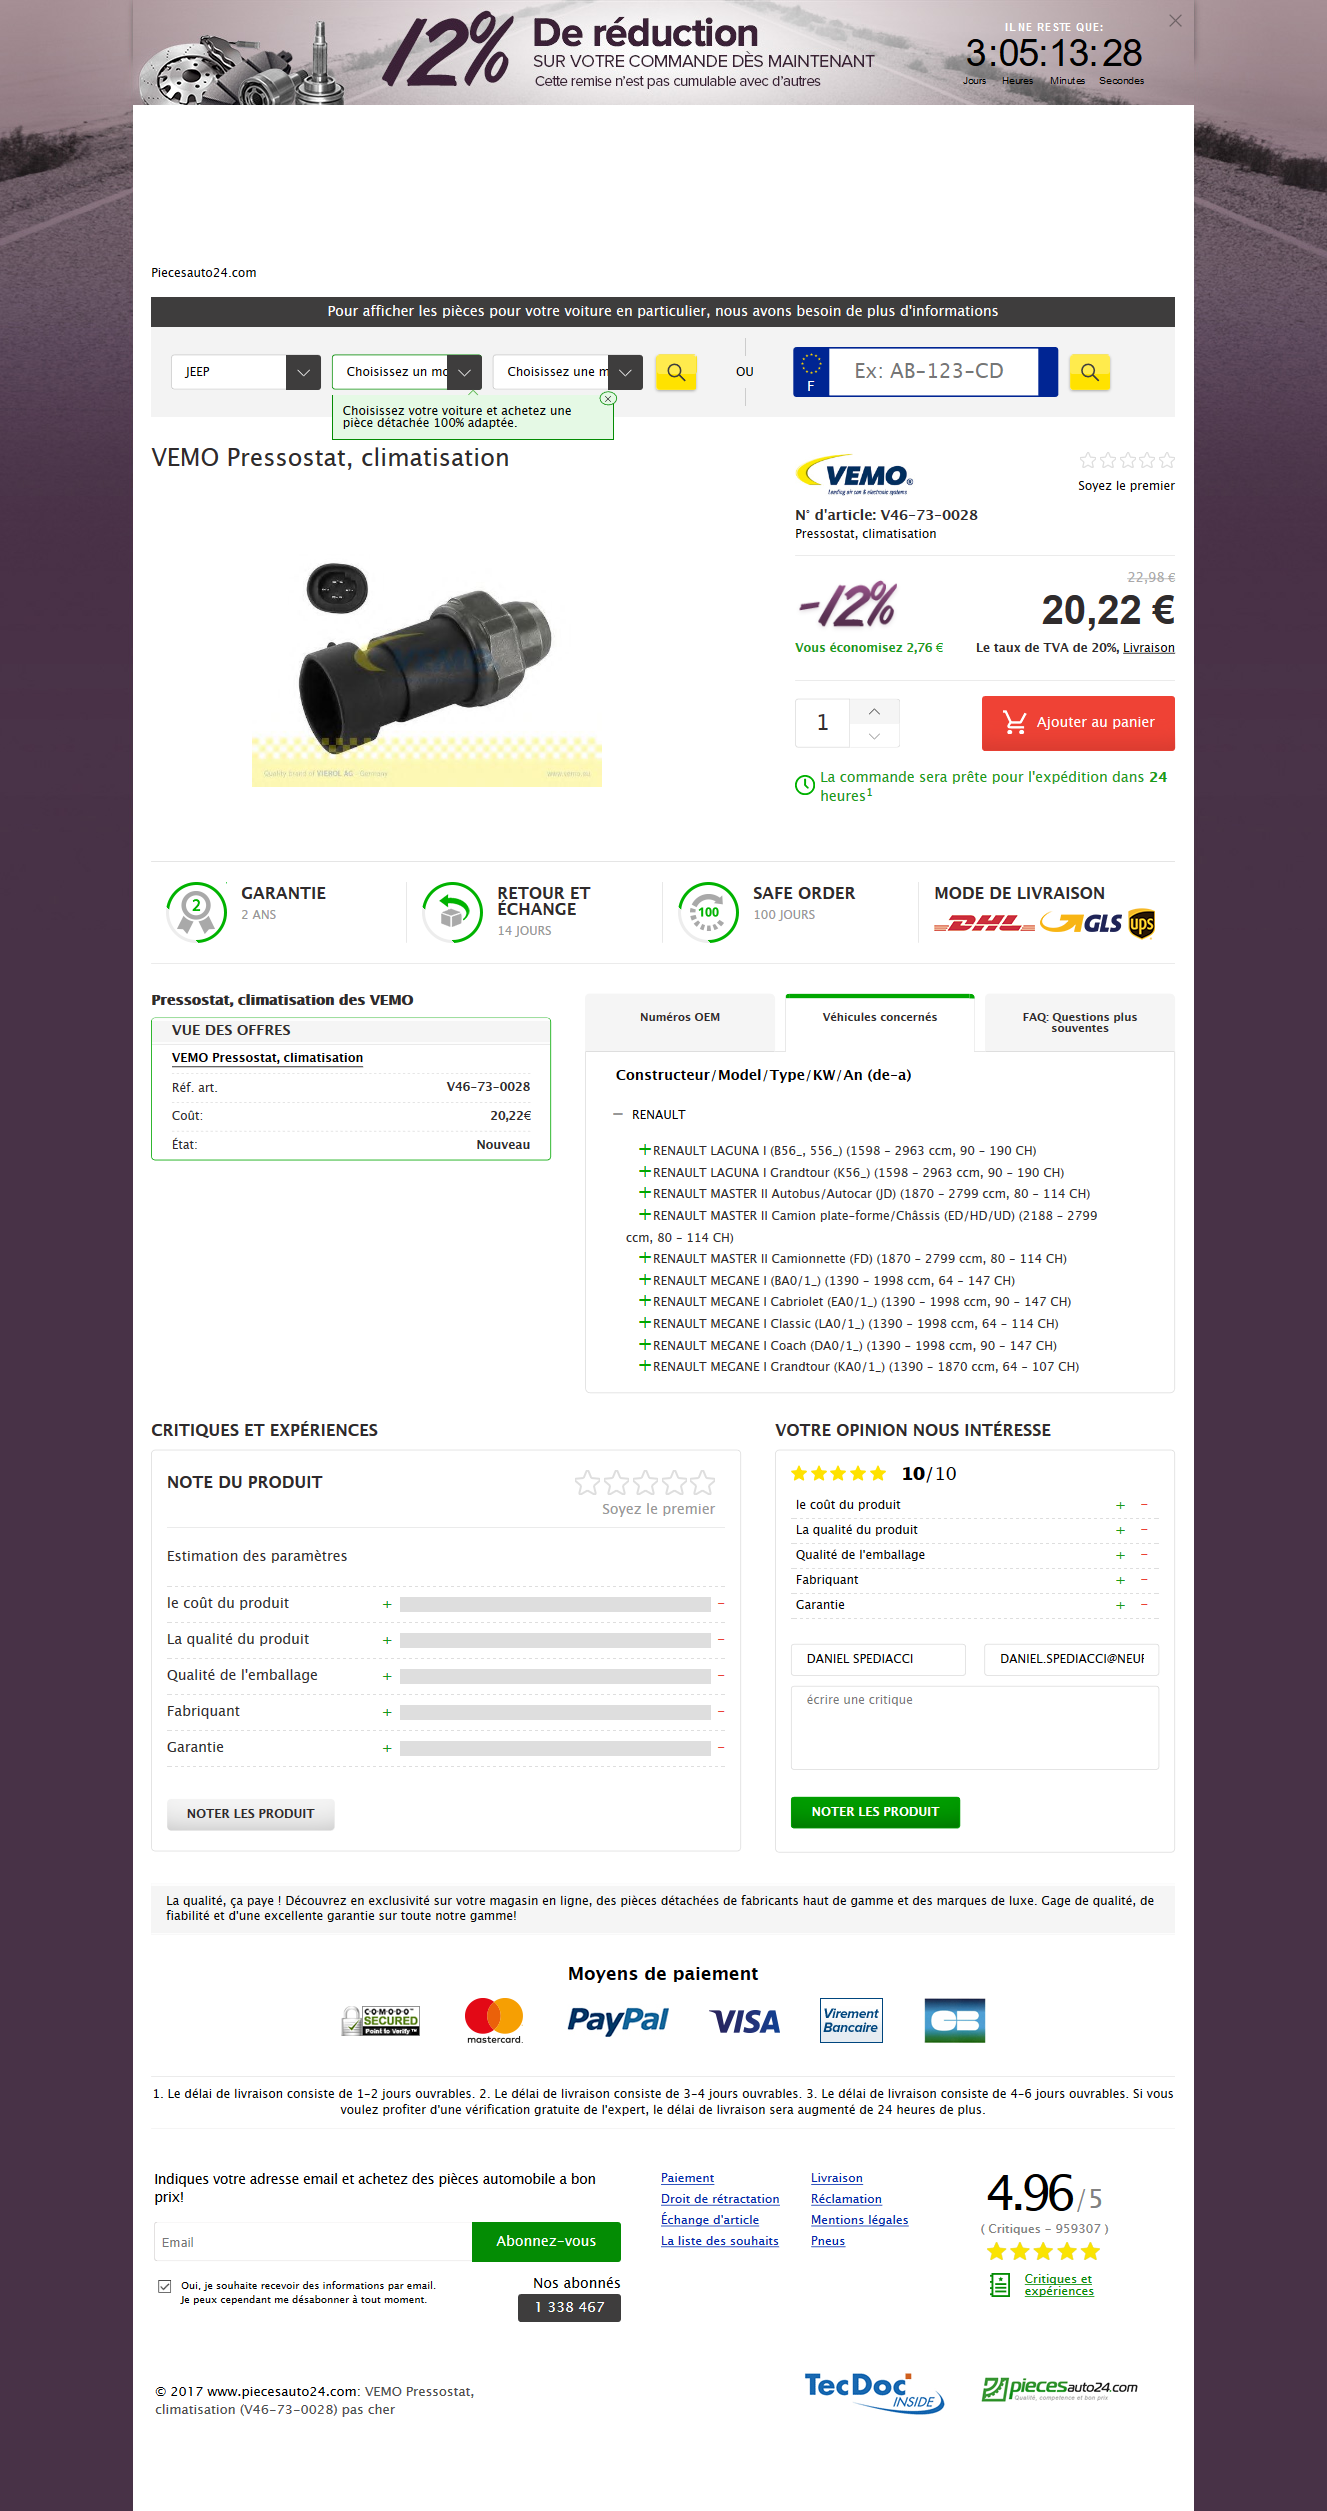Click the license plate search magnifier icon
This screenshot has height=2511, width=1327.
[1089, 372]
